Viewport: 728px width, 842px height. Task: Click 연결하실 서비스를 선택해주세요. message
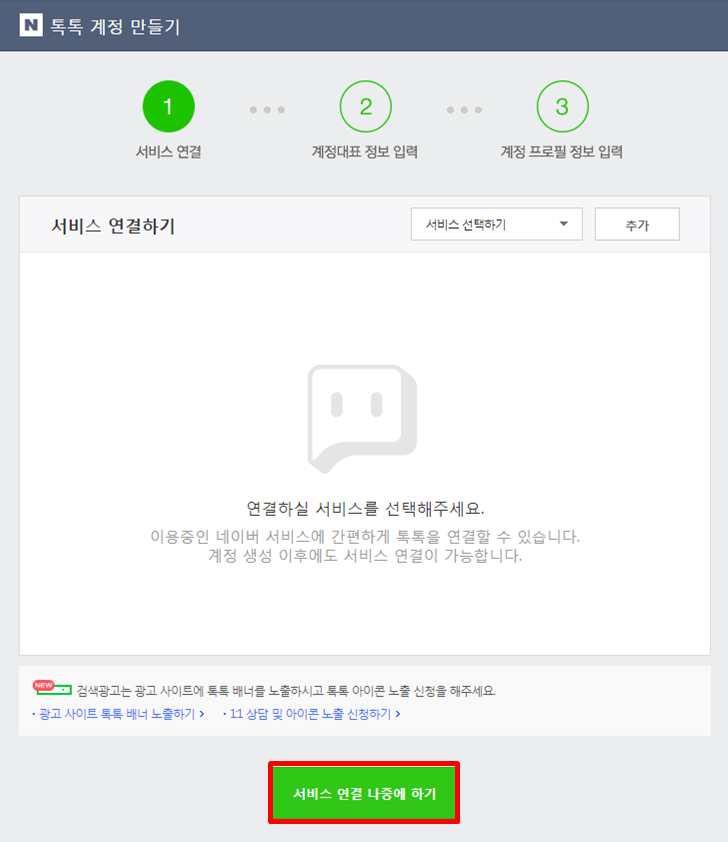coord(365,509)
